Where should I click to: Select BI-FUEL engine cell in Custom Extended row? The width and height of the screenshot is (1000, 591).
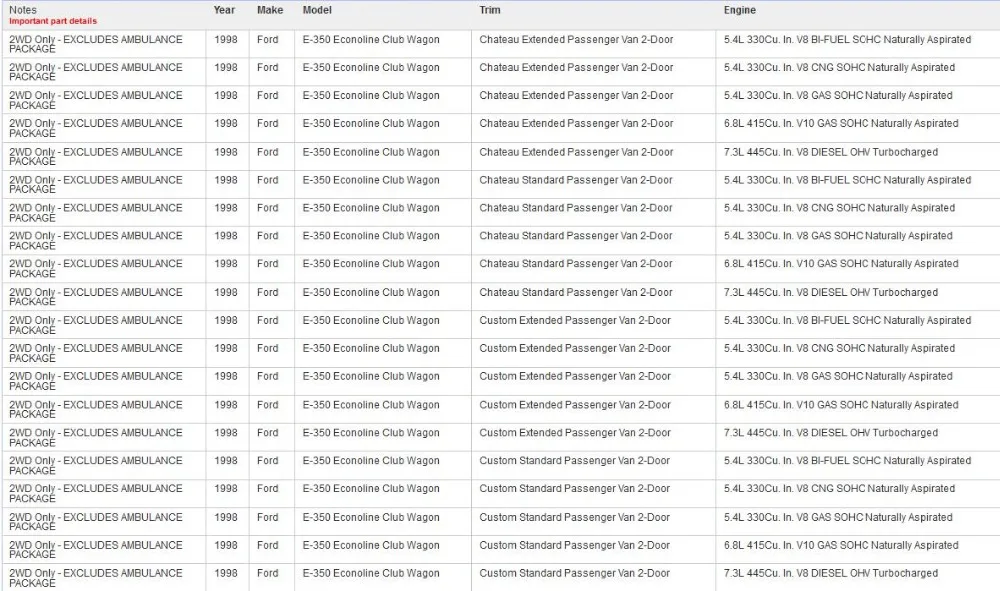pos(847,321)
